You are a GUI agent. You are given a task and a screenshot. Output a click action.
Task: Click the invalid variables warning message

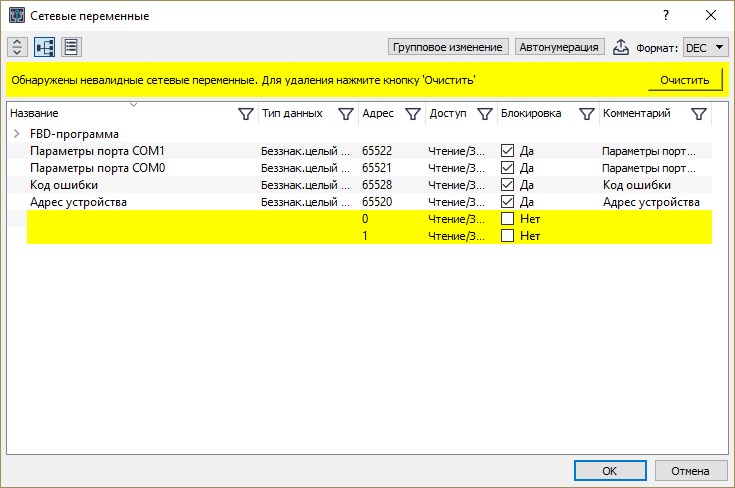pyautogui.click(x=243, y=80)
